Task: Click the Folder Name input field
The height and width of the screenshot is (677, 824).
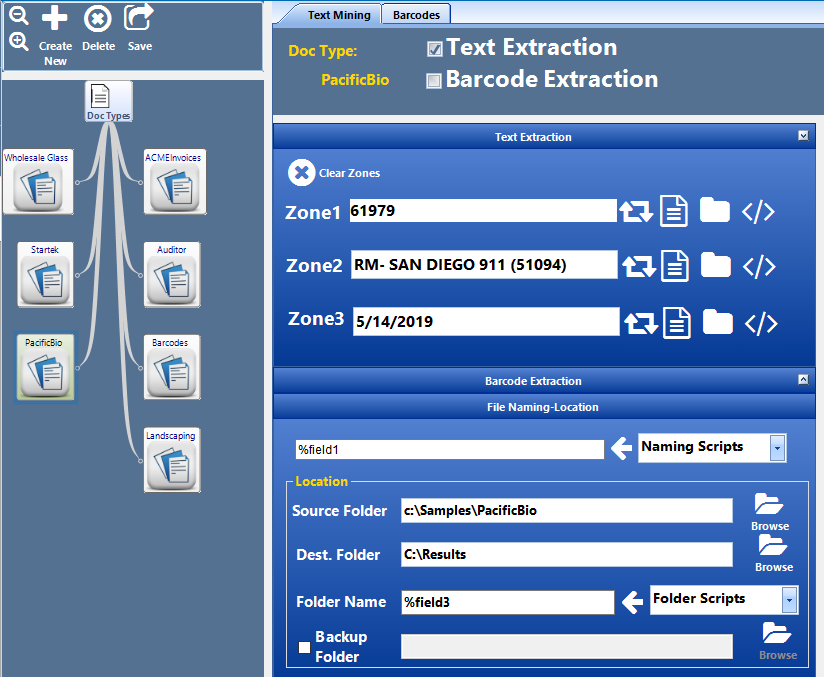Action: pyautogui.click(x=508, y=602)
